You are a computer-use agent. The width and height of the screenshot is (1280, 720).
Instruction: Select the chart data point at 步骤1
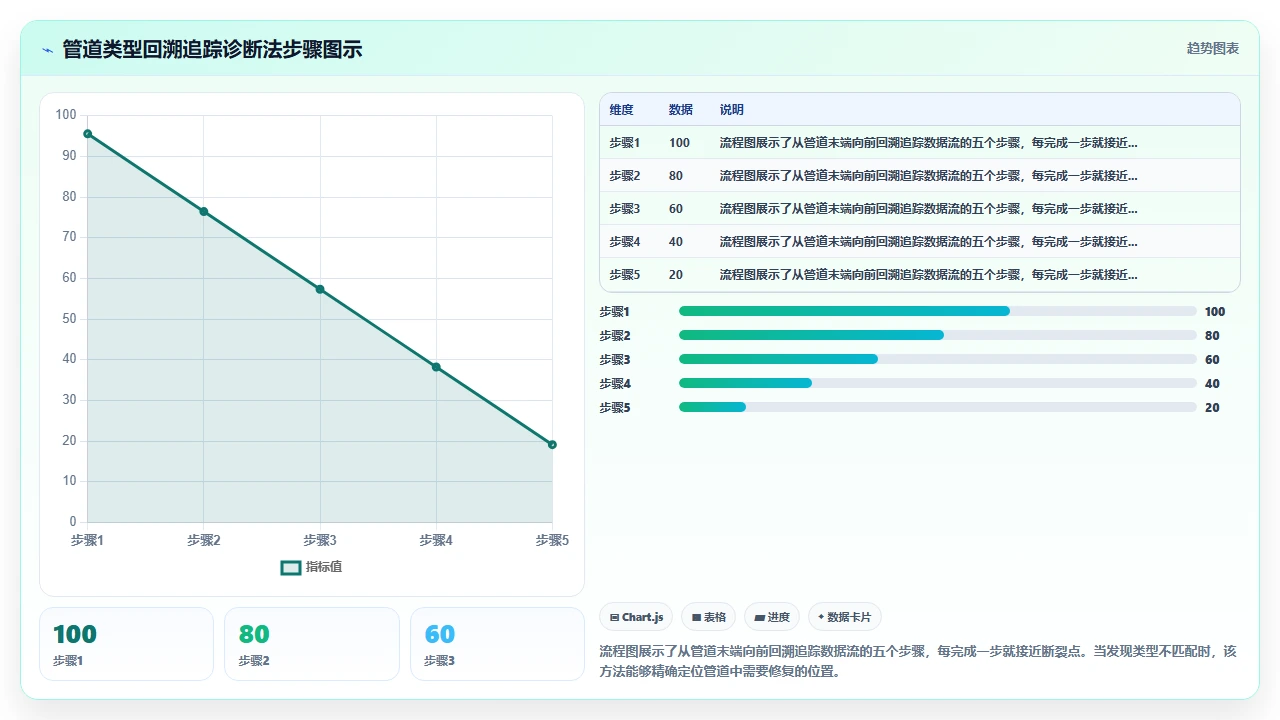click(x=88, y=134)
